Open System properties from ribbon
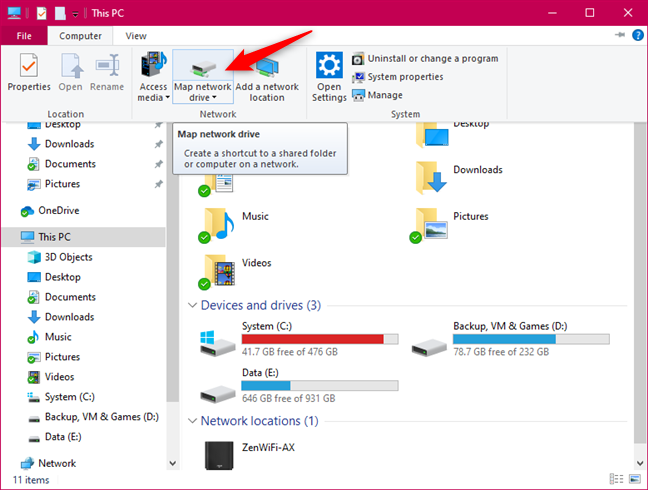Screen dimensions: 648x490 398,77
